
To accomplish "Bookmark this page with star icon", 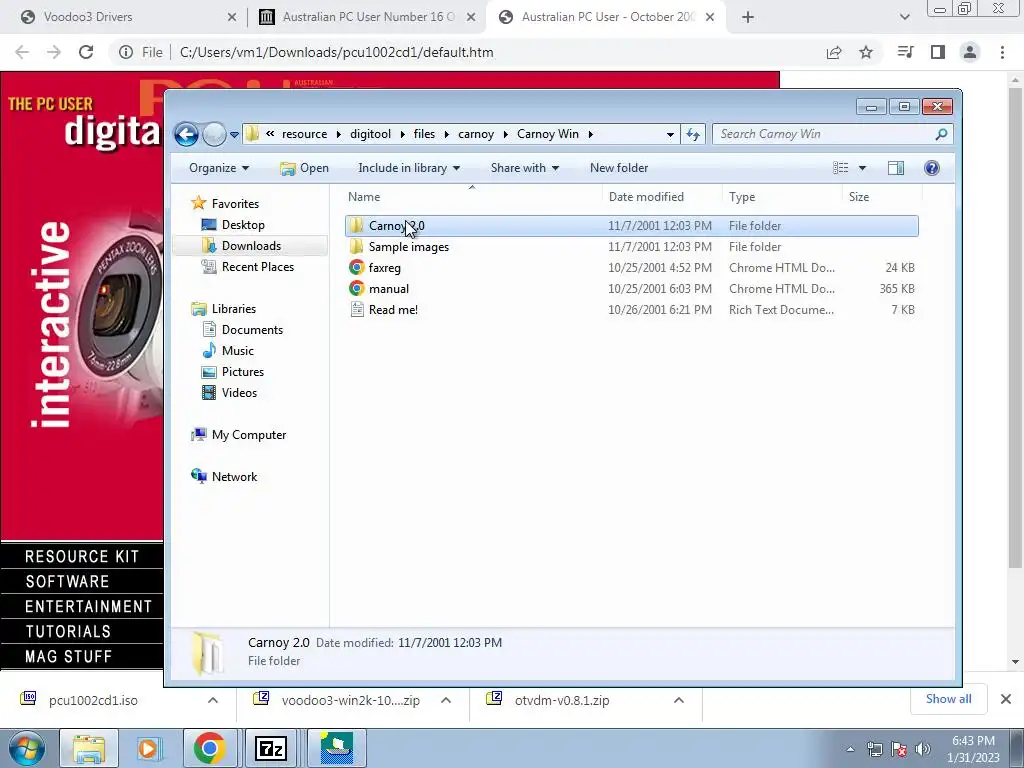I will 866,52.
